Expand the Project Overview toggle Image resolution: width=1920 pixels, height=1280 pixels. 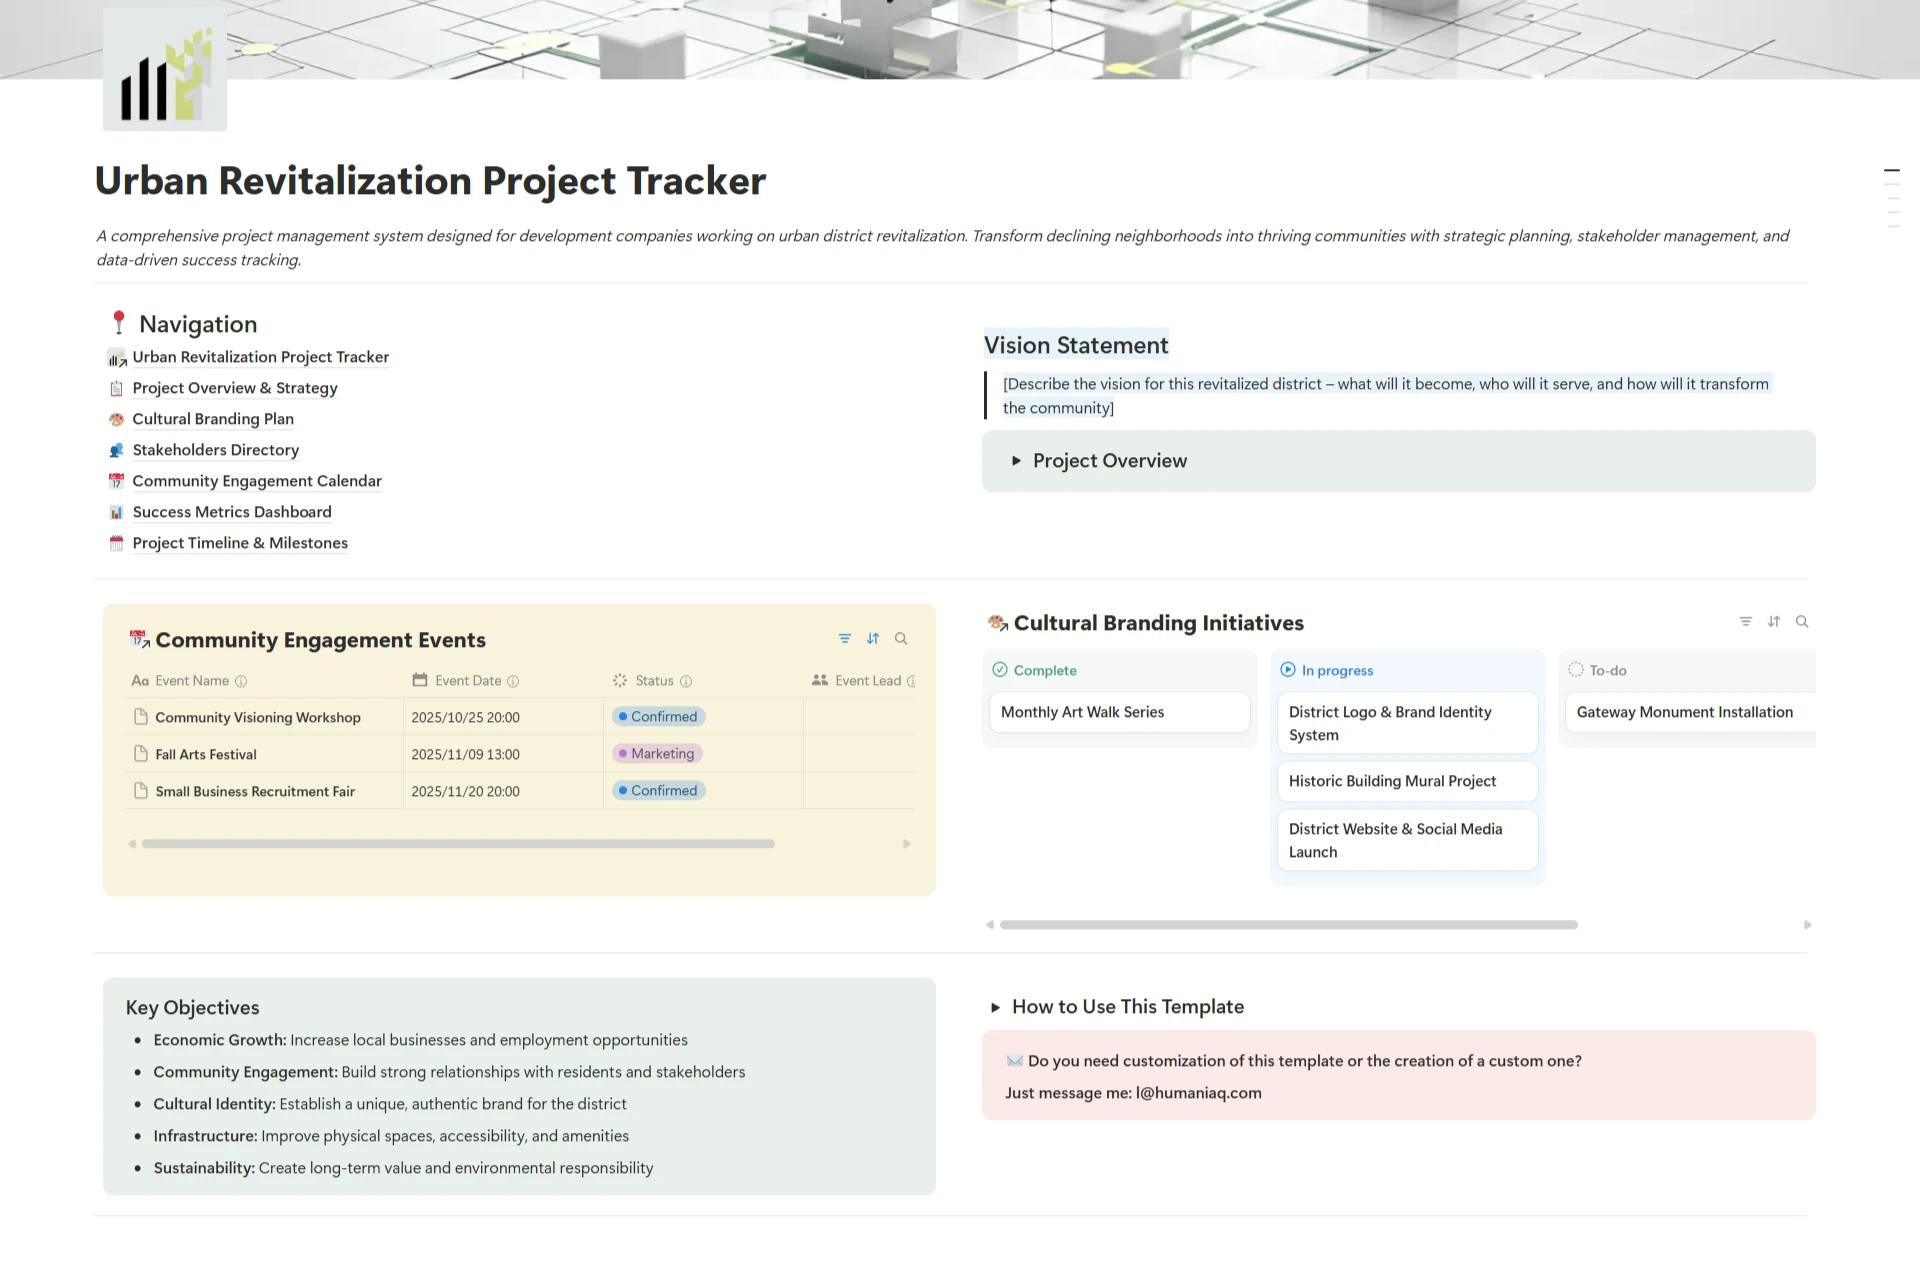(x=1016, y=461)
